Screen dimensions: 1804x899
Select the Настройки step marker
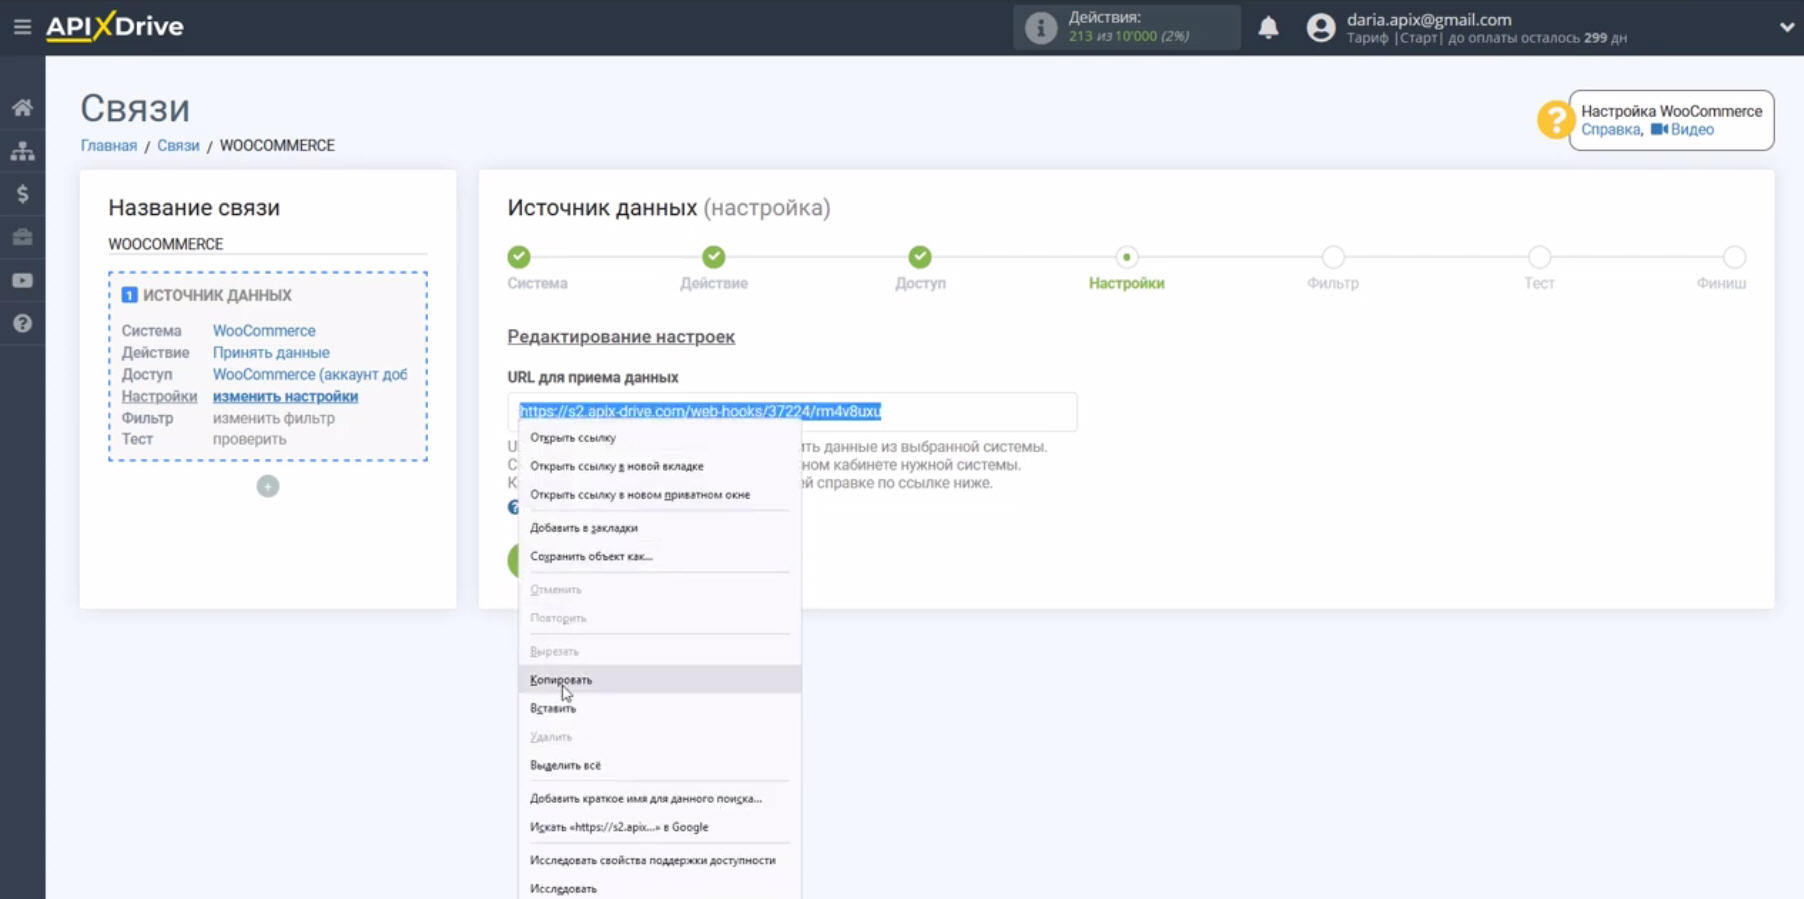tap(1126, 257)
